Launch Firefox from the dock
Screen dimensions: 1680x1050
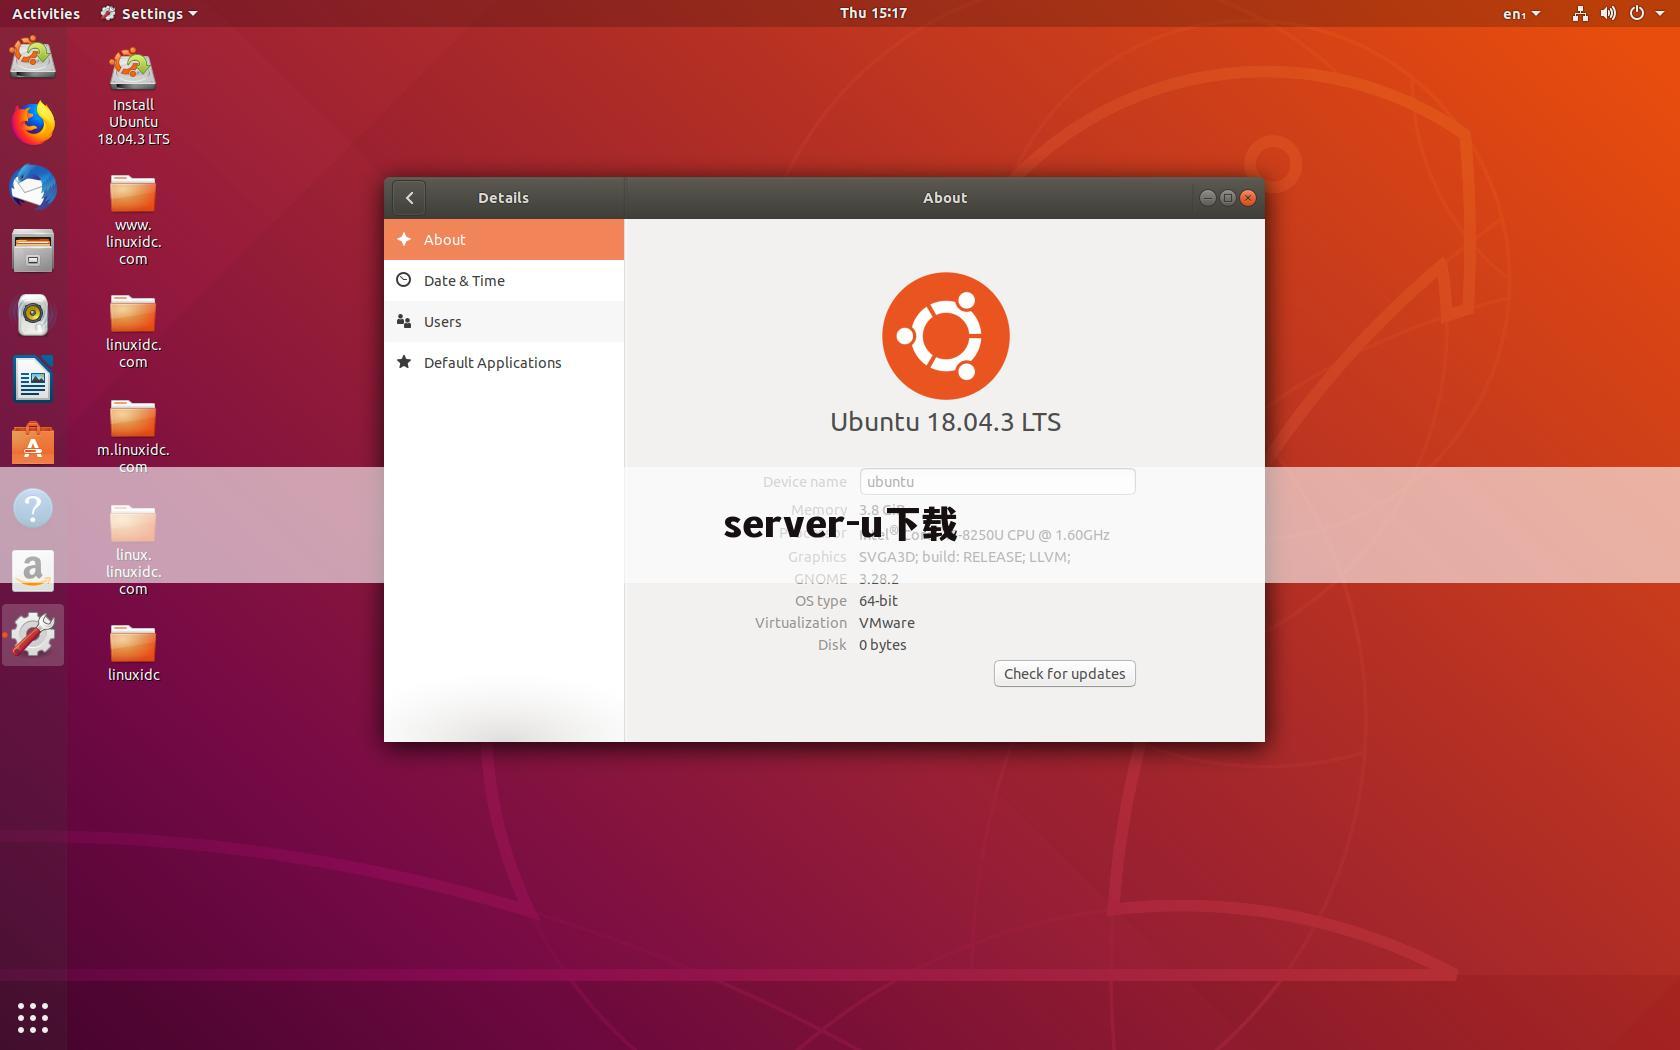(x=33, y=123)
